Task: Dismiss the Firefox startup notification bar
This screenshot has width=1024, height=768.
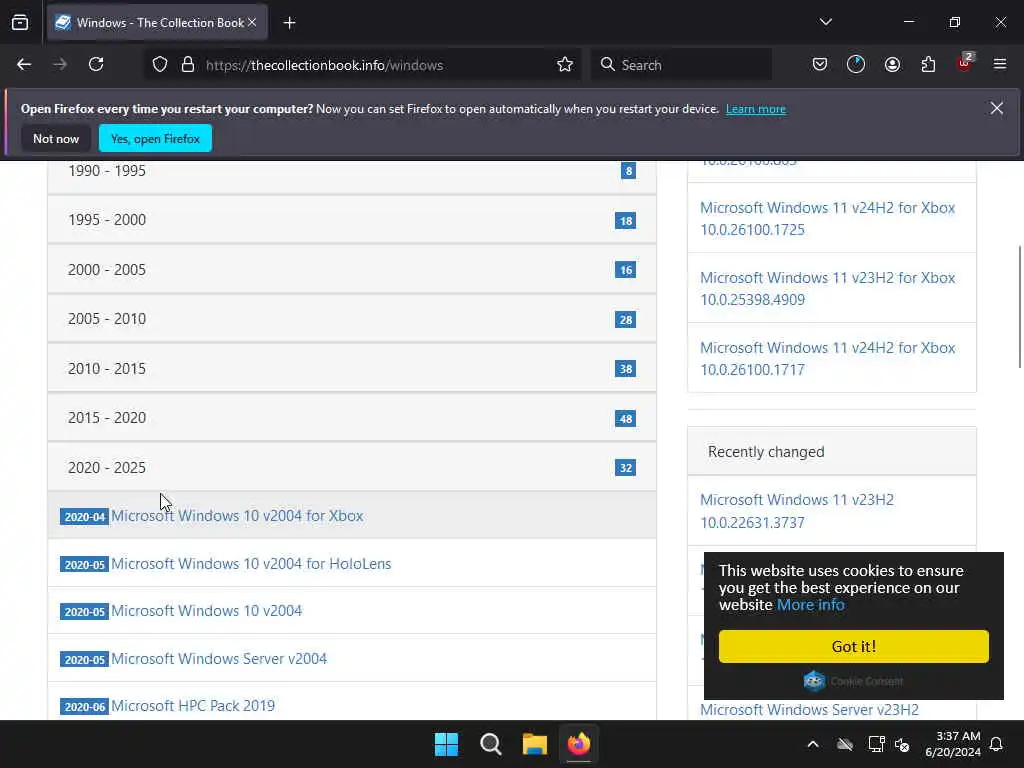Action: [x=997, y=108]
